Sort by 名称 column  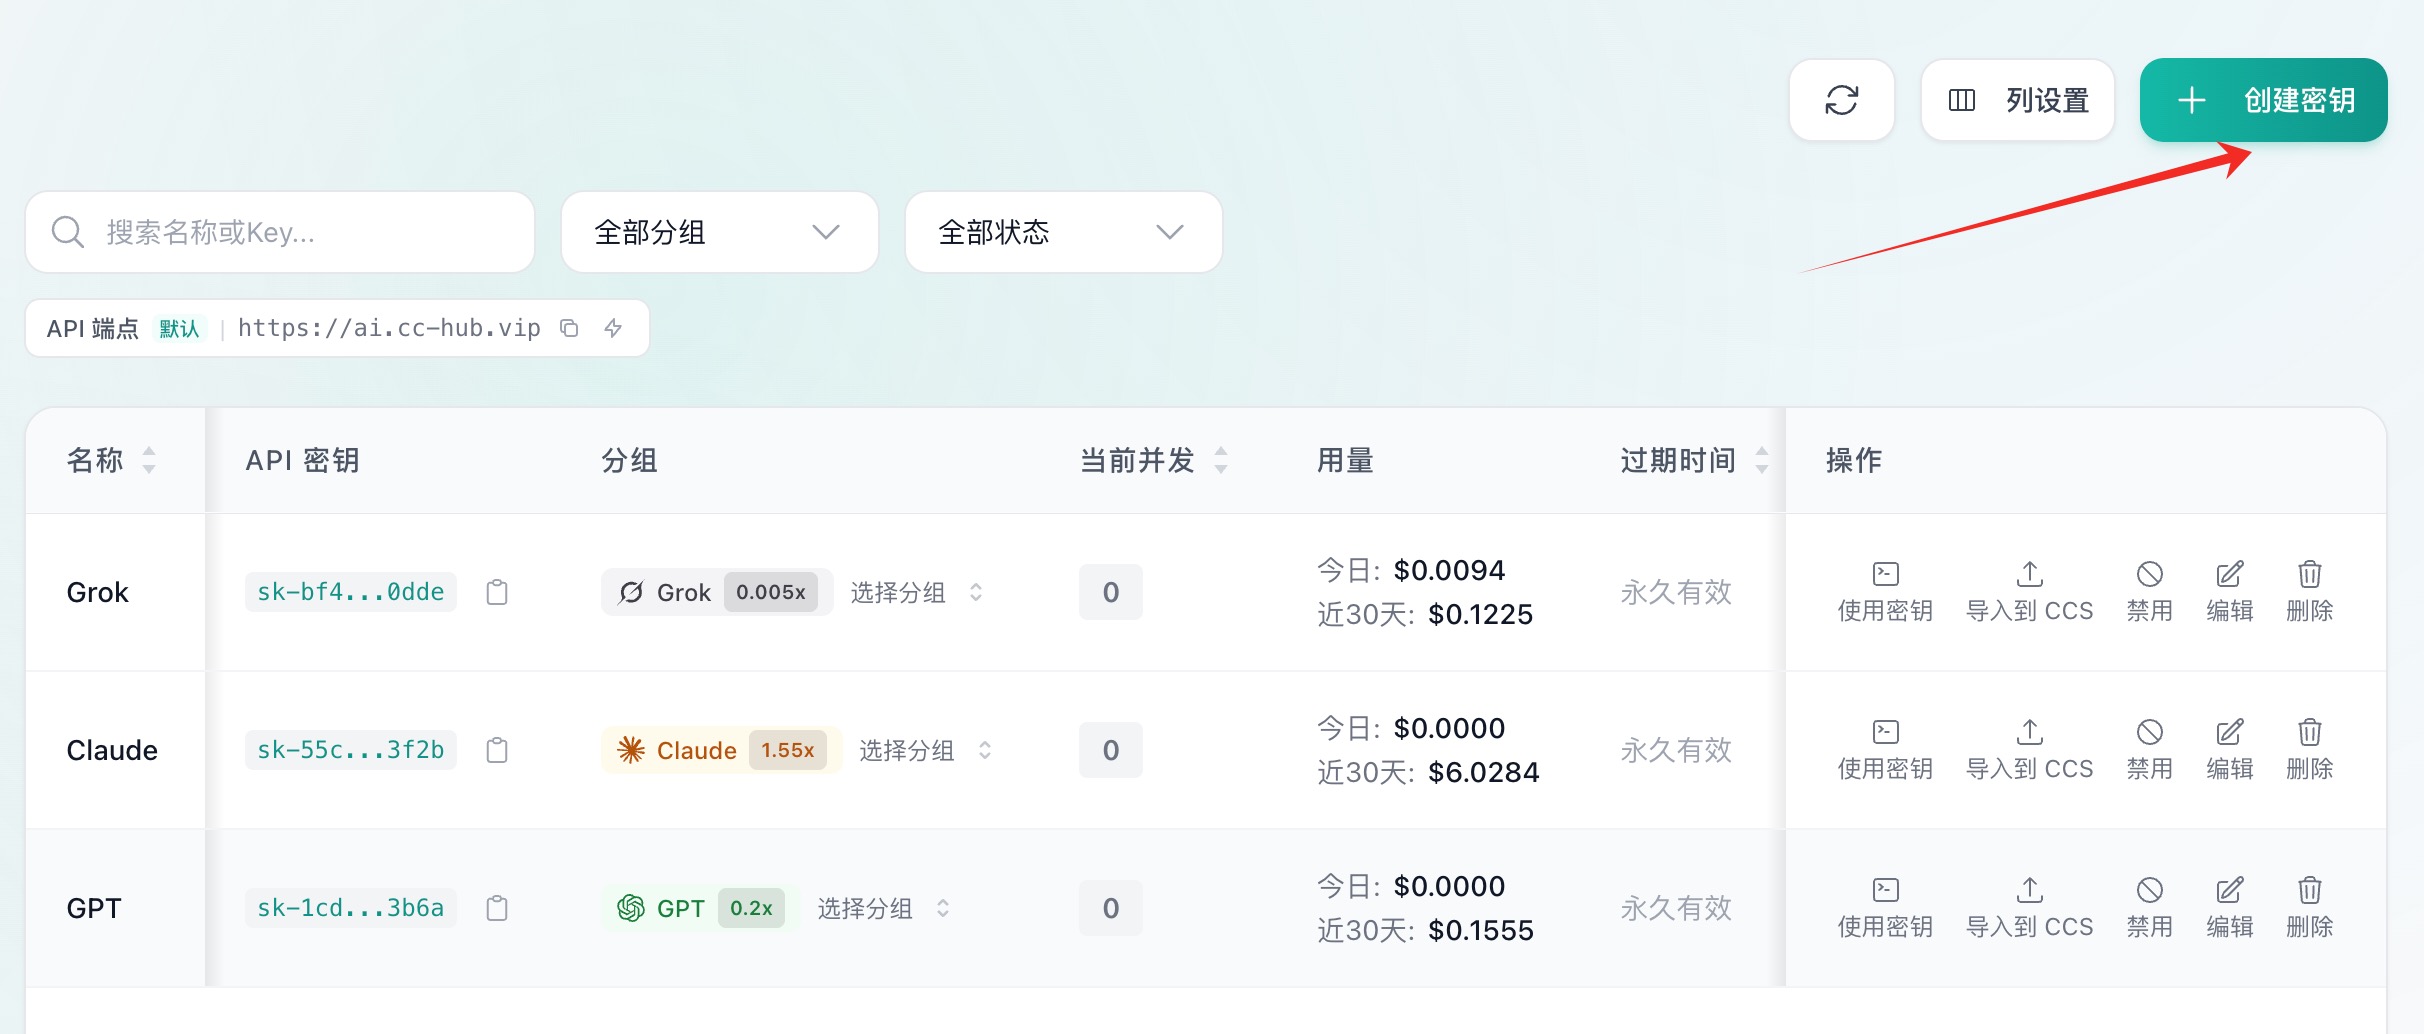149,460
